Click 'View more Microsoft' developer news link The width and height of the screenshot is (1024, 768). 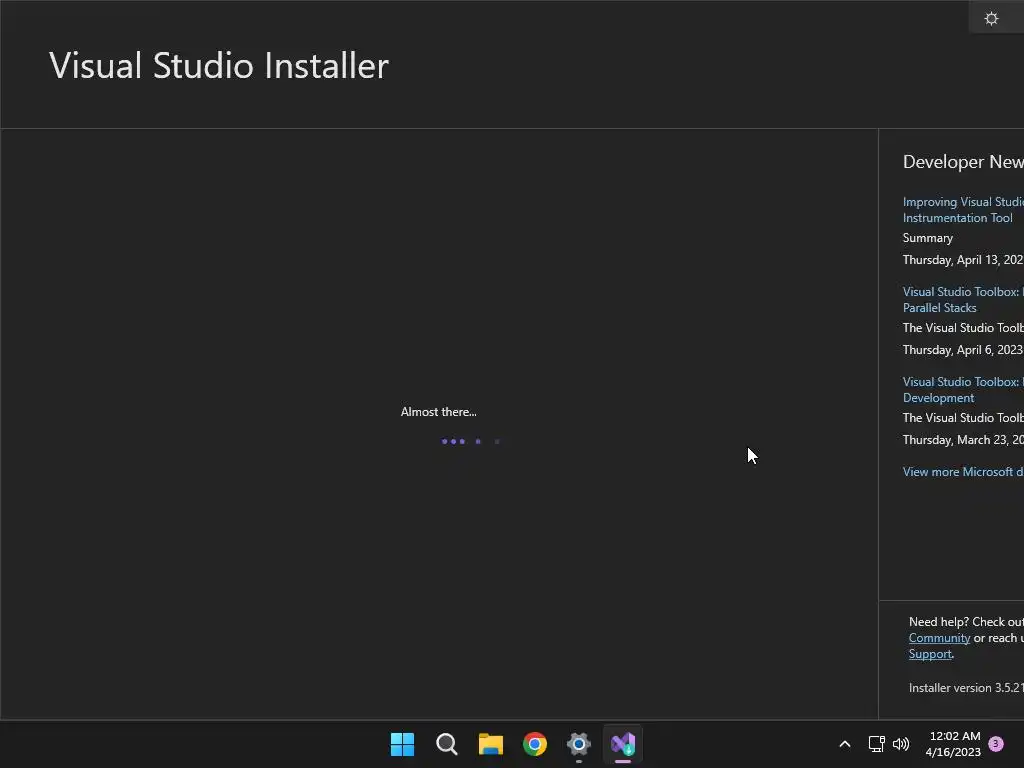[x=963, y=472]
